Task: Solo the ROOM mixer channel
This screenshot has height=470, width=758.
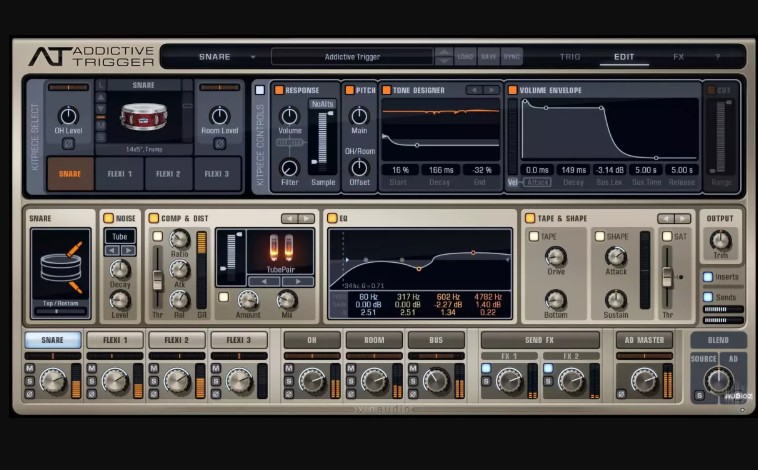Action: point(351,381)
